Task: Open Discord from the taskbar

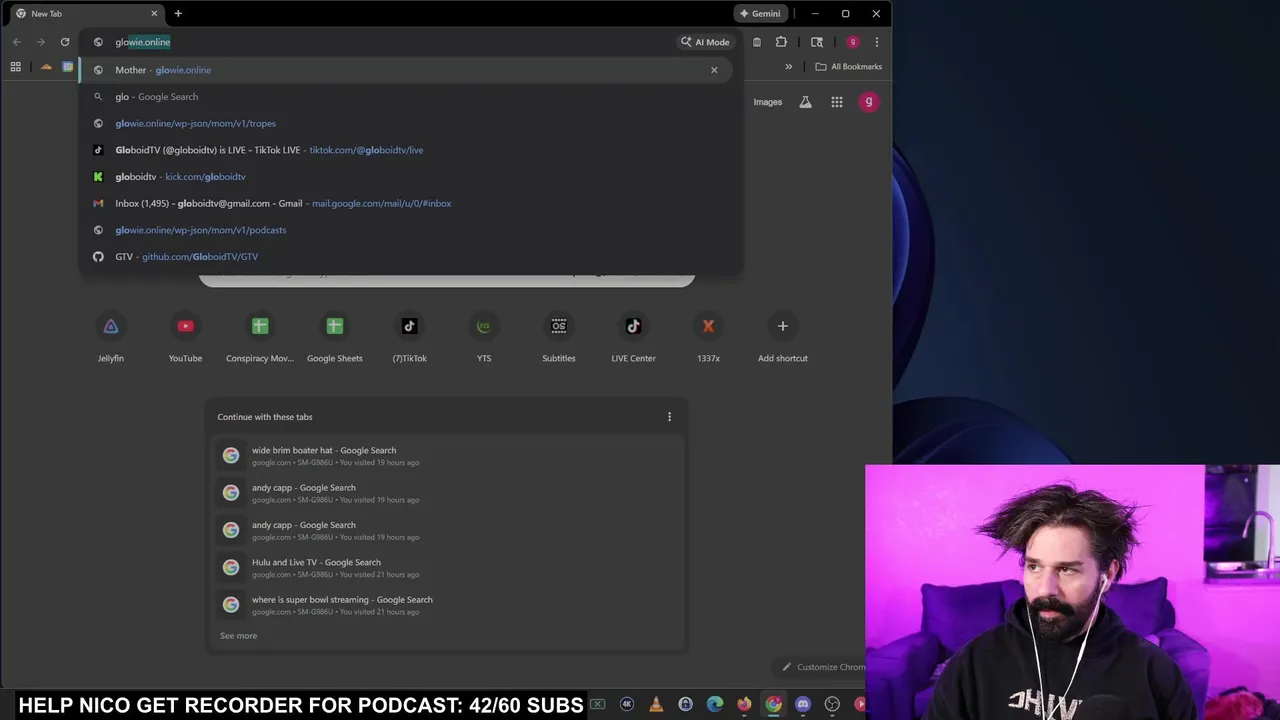Action: pyautogui.click(x=803, y=704)
